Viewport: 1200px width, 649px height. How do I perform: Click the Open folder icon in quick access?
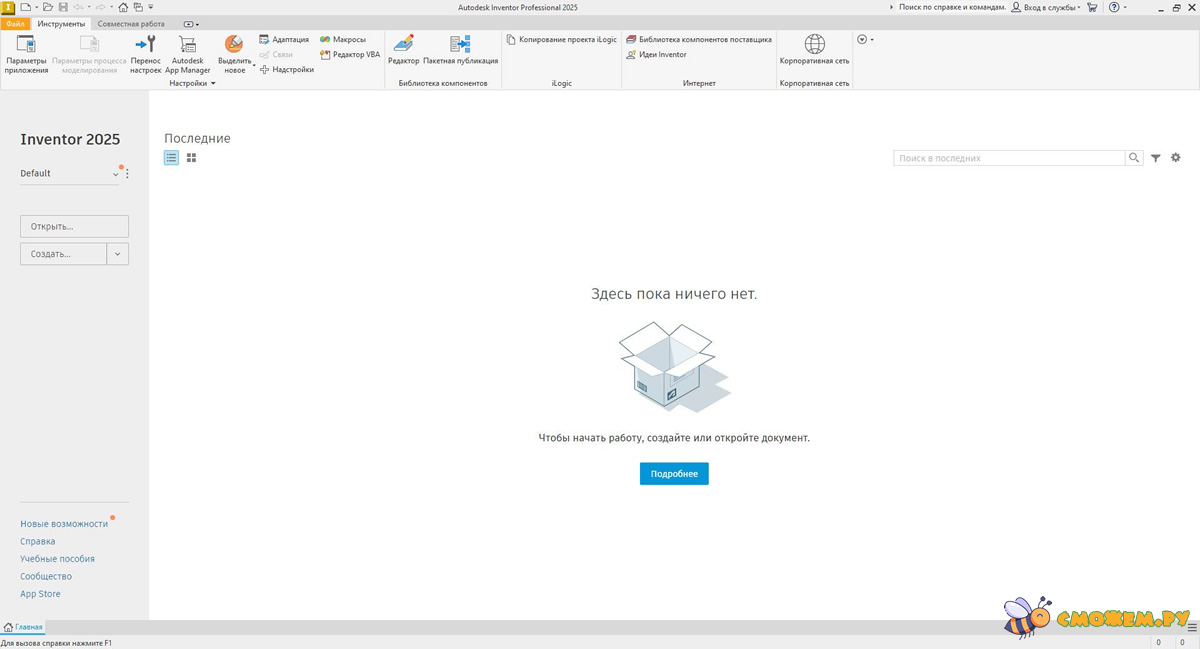[47, 7]
